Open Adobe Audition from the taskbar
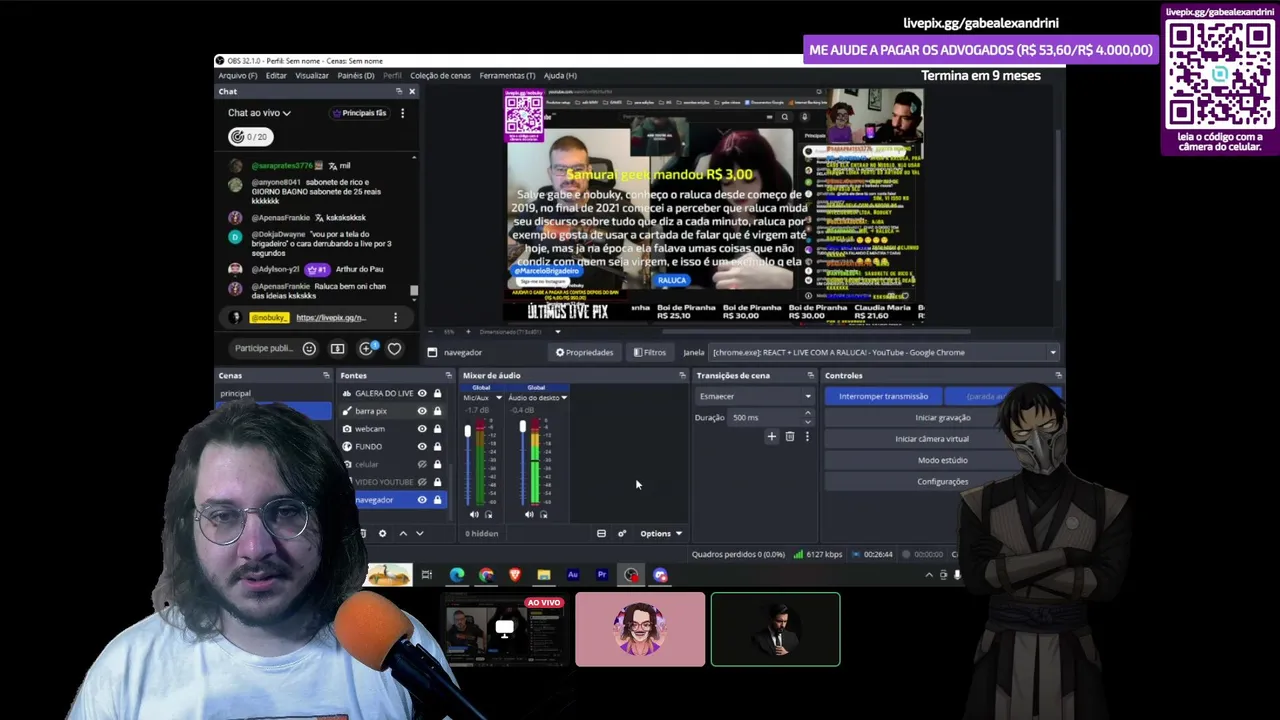 point(573,574)
